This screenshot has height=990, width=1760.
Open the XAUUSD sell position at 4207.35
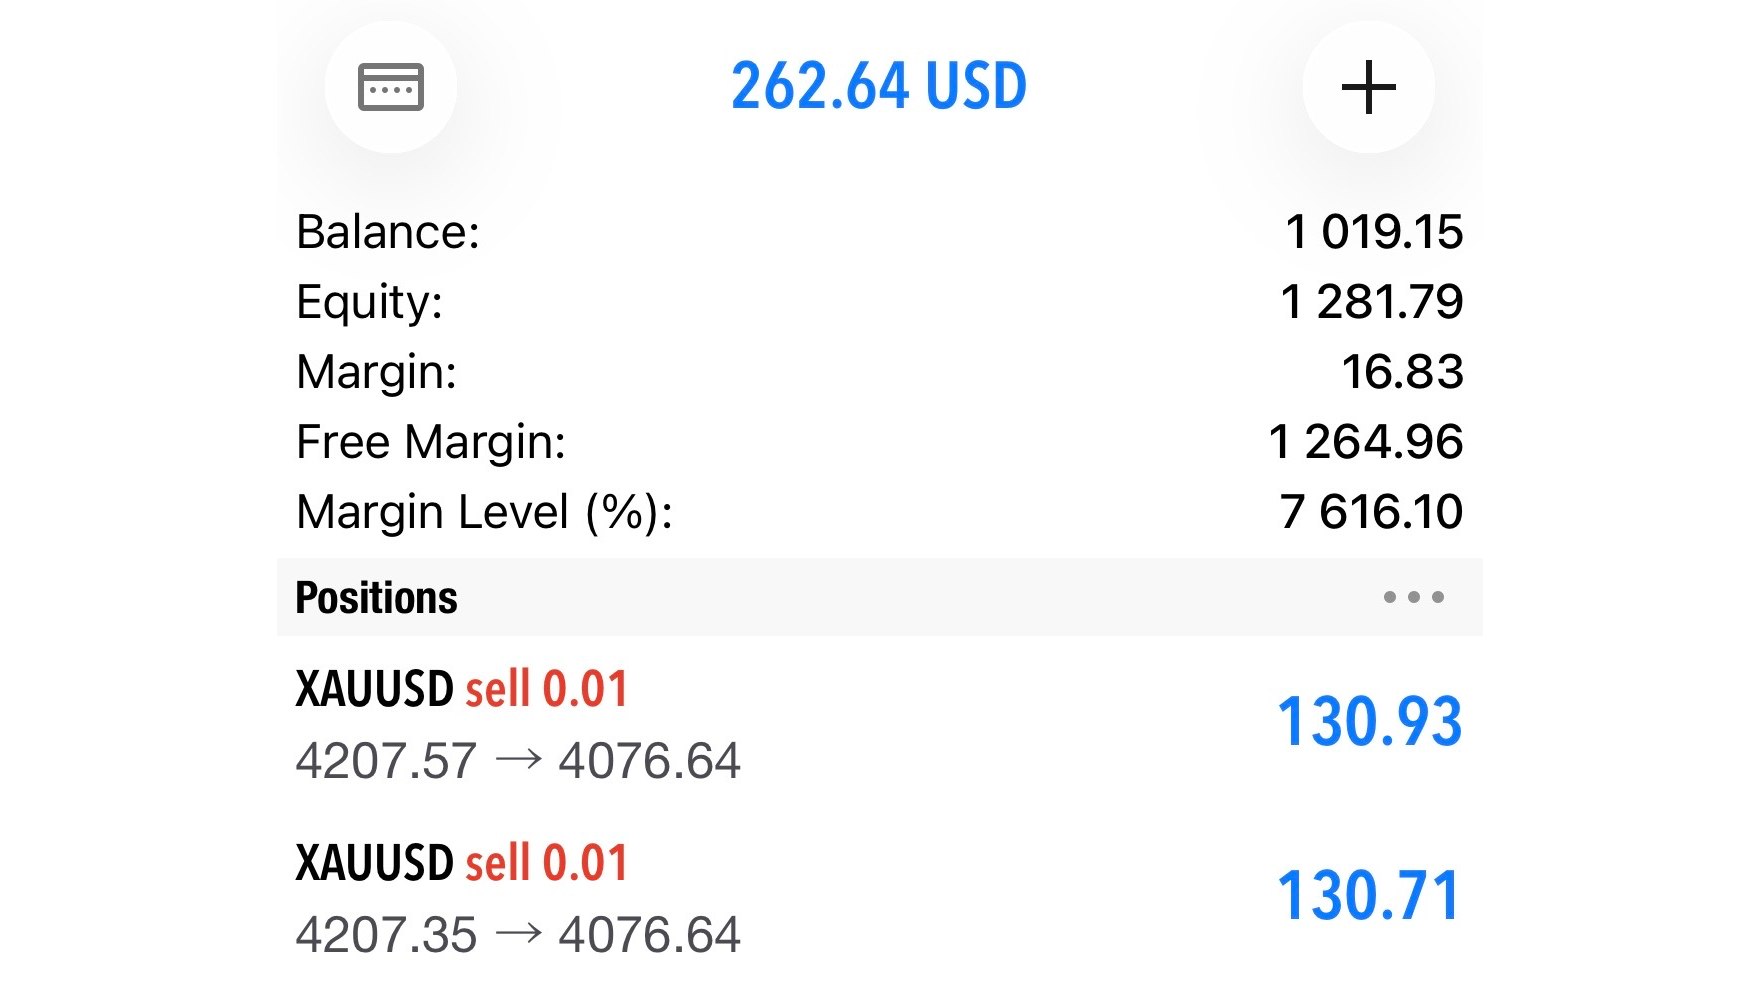point(880,897)
